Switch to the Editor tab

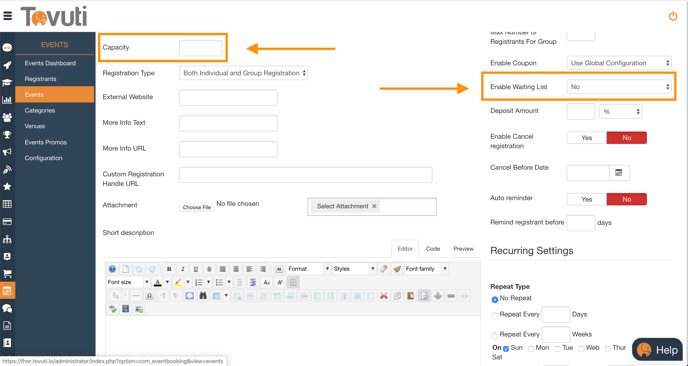pyautogui.click(x=405, y=248)
